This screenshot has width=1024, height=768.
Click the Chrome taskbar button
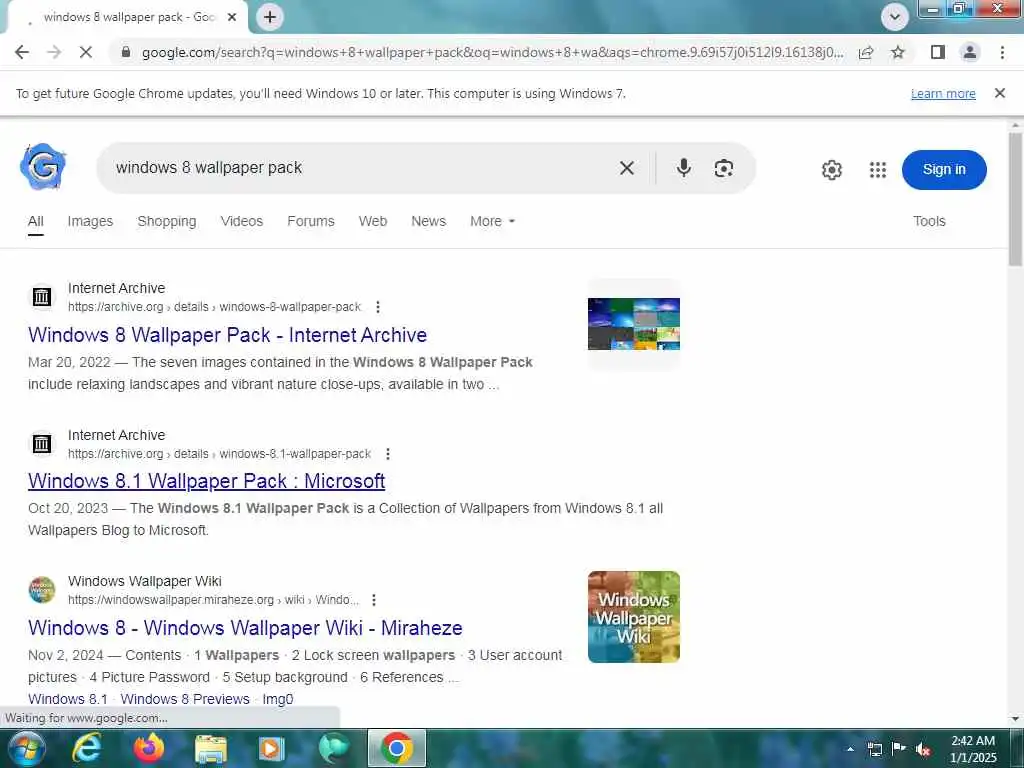coord(396,748)
